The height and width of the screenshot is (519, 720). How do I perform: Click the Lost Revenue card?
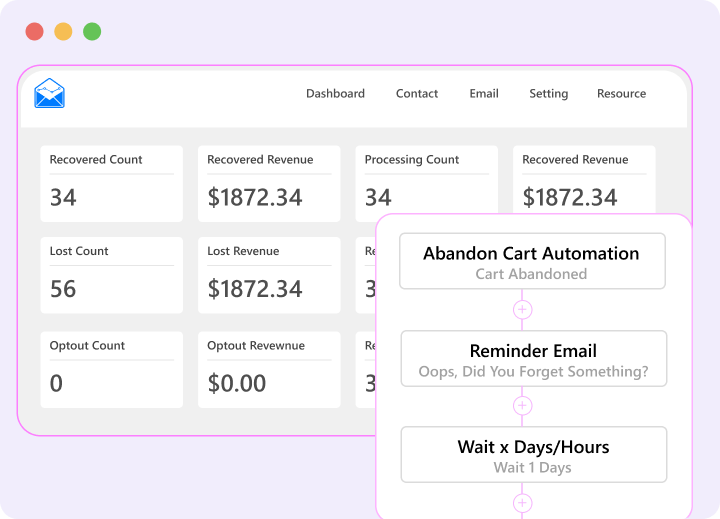(269, 275)
